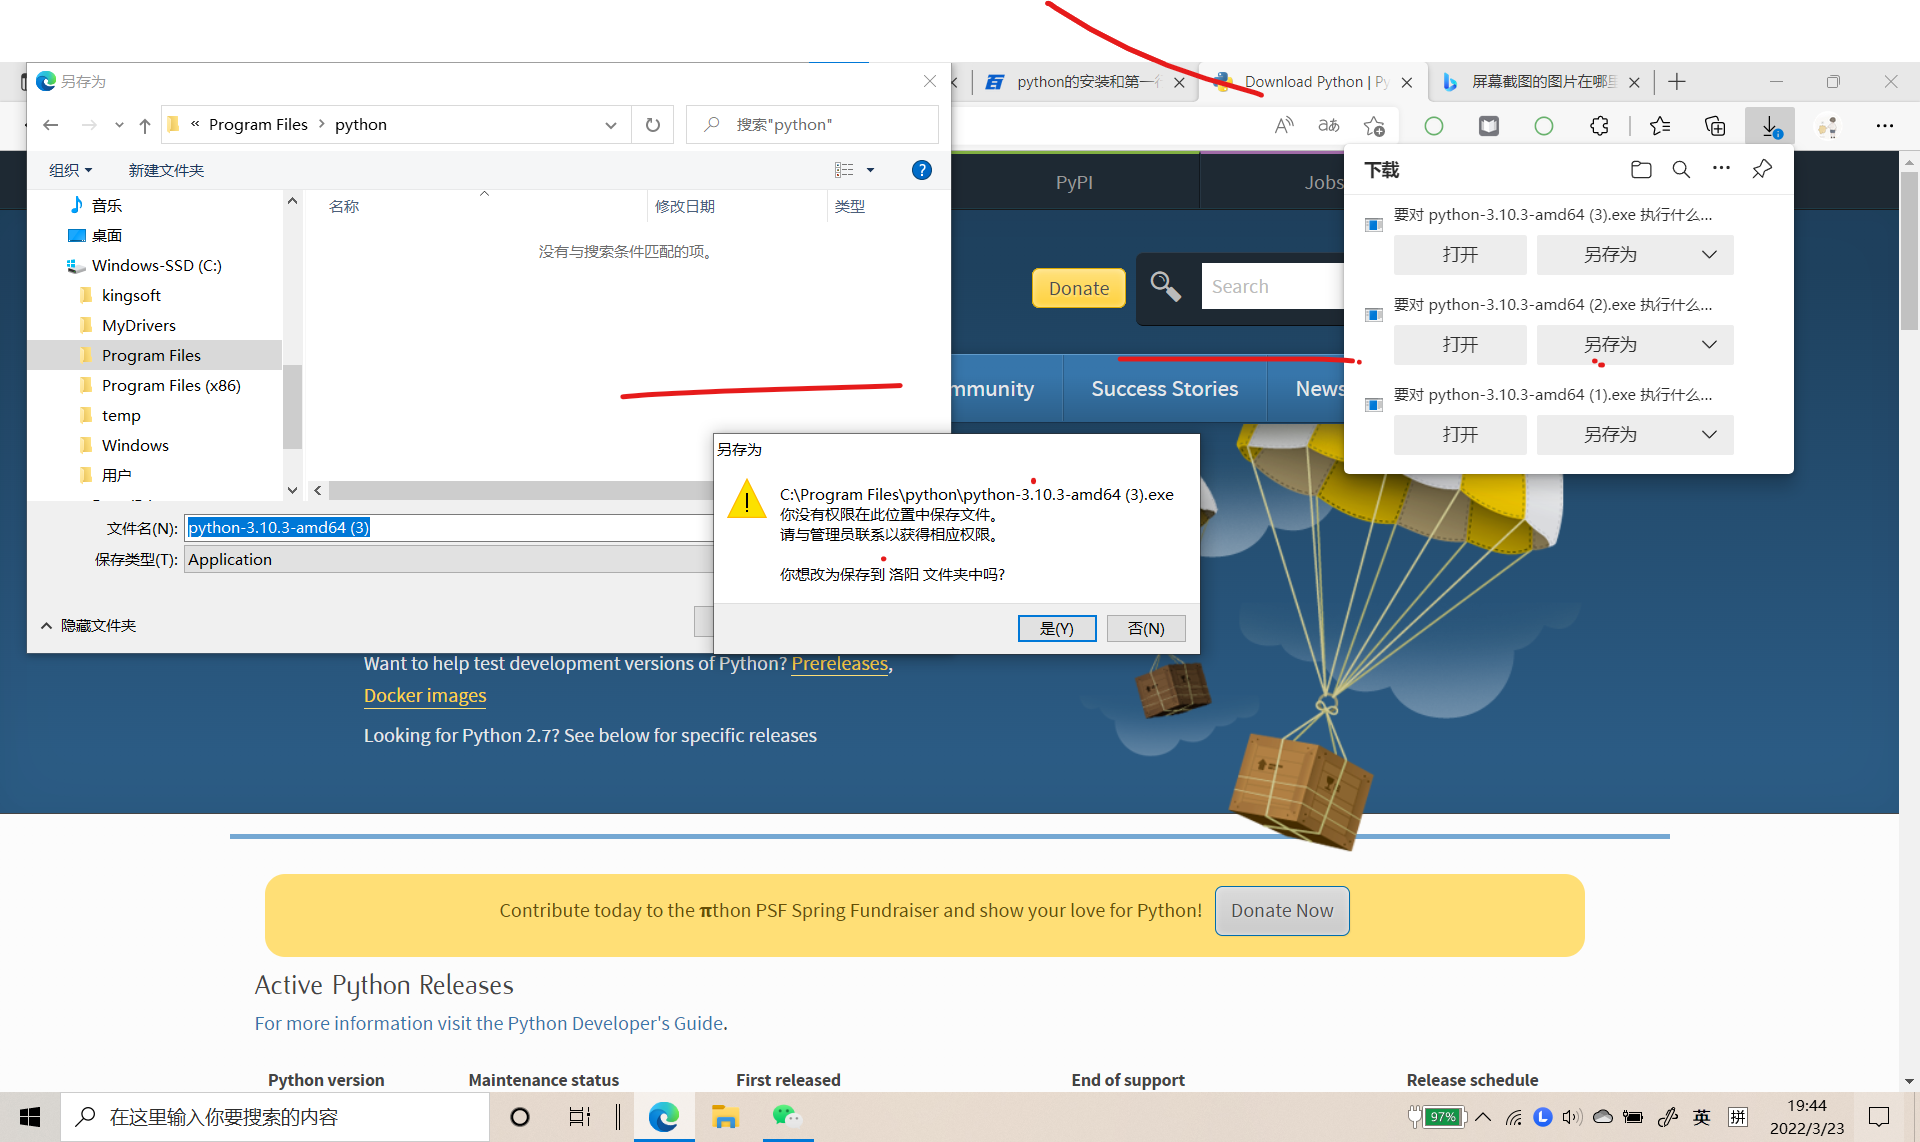Click 另存为 for python-3.10.3-amd64 (2).exe
This screenshot has height=1142, width=1920.
click(x=1610, y=345)
